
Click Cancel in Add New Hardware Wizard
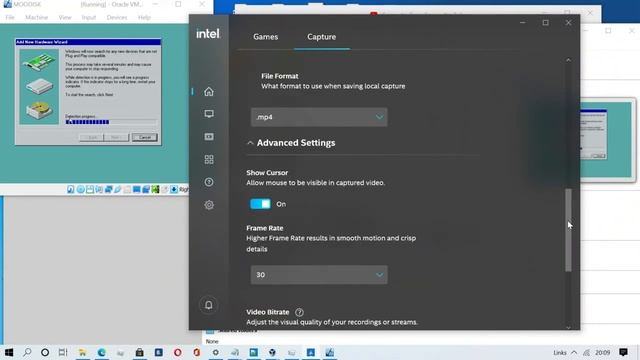[x=144, y=138]
